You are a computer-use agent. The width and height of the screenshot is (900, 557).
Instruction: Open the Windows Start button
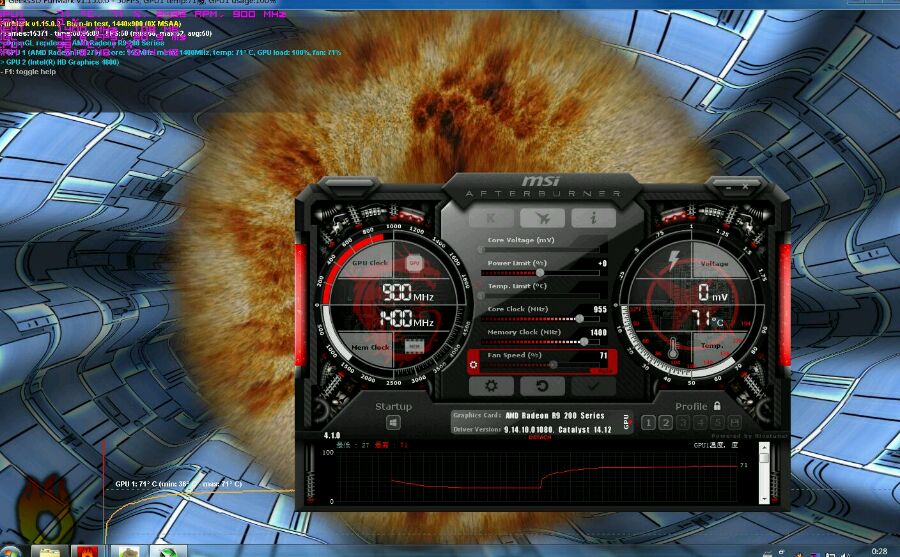coord(10,552)
